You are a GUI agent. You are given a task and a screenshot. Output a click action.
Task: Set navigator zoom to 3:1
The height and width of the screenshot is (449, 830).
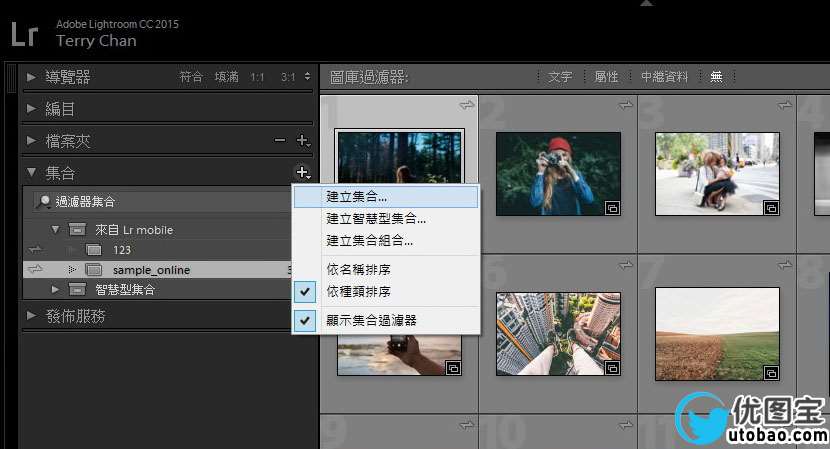pos(288,77)
